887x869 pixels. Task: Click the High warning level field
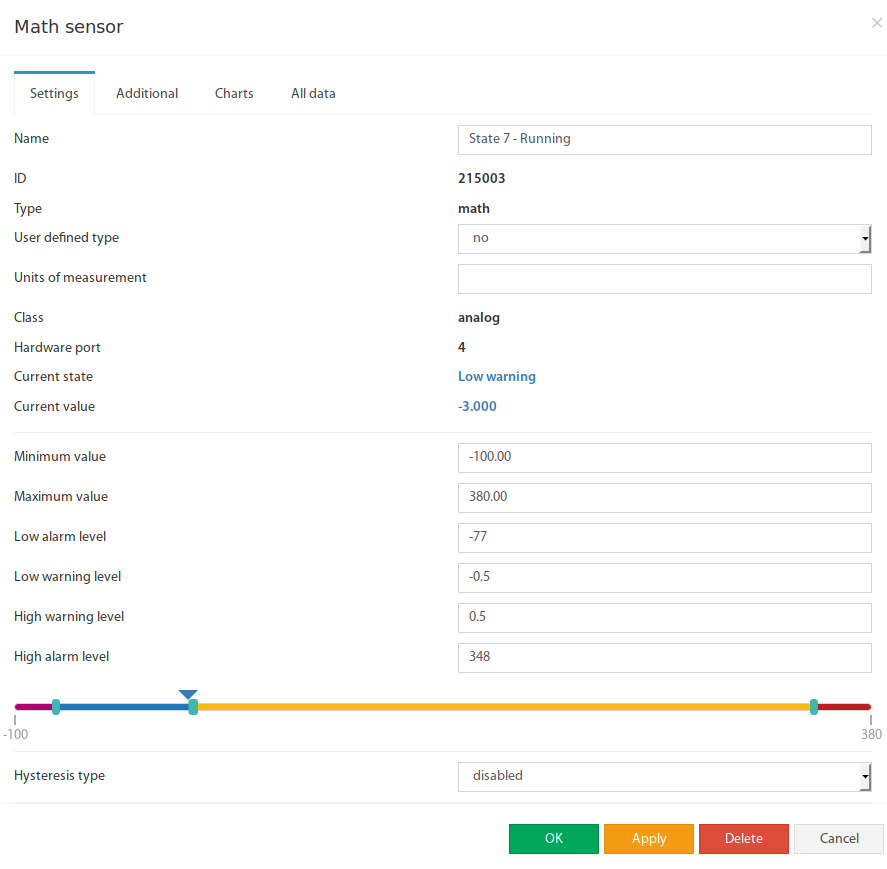pos(665,618)
